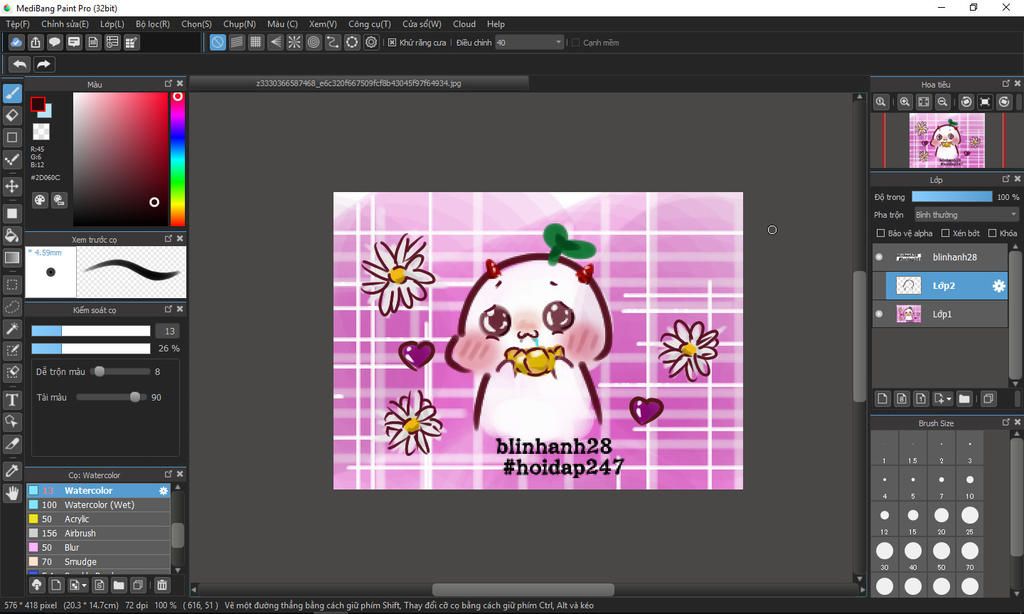Open the Lớp(L) menu

pos(112,24)
